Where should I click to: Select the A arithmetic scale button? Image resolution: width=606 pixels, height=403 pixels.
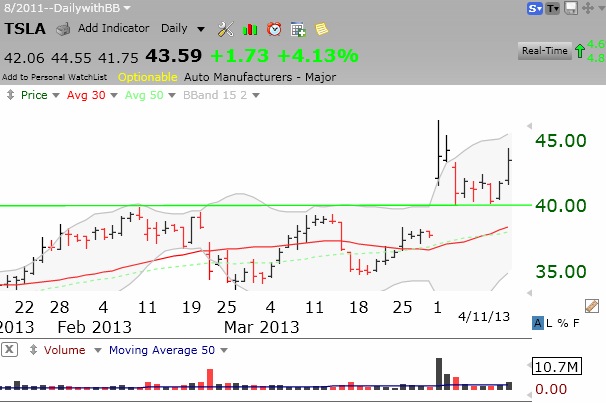538,323
